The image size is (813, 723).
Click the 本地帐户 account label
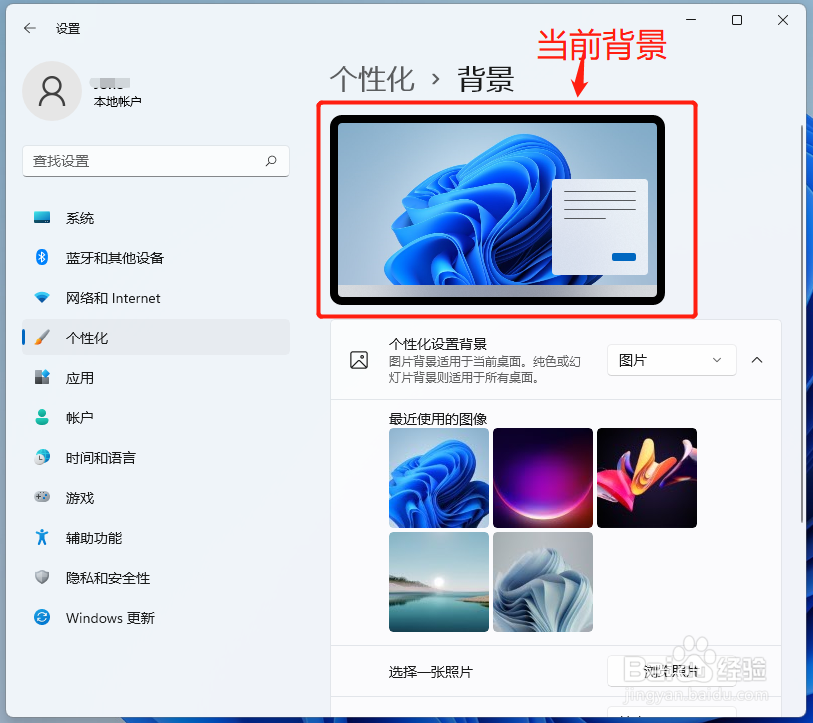pos(117,101)
